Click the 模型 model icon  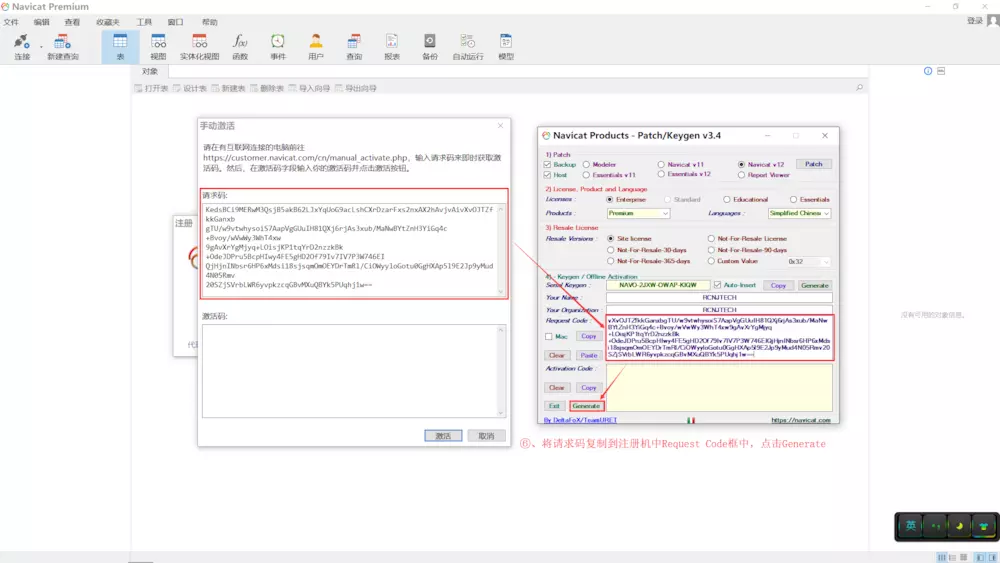[x=506, y=47]
